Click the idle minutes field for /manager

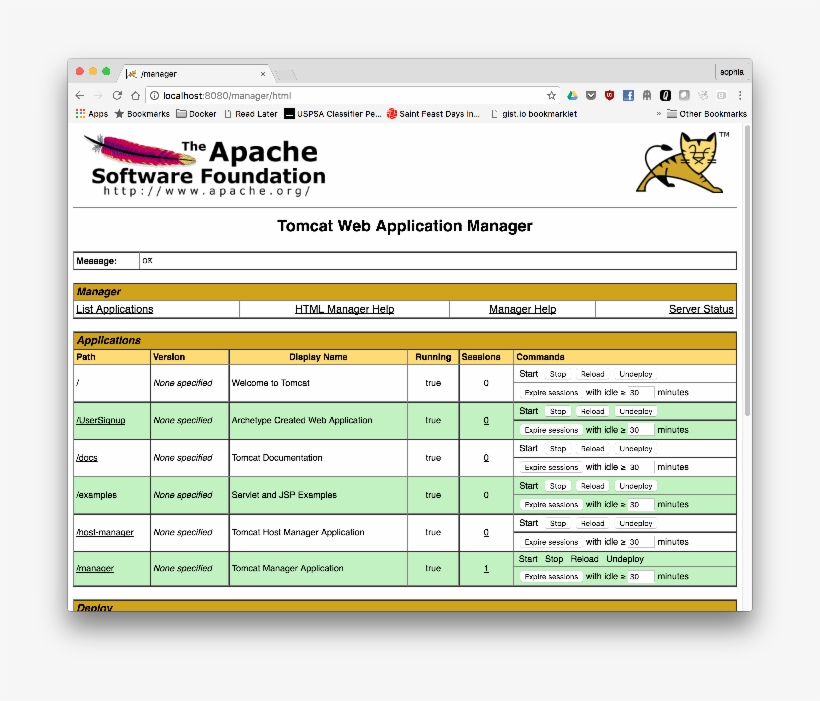[x=642, y=576]
